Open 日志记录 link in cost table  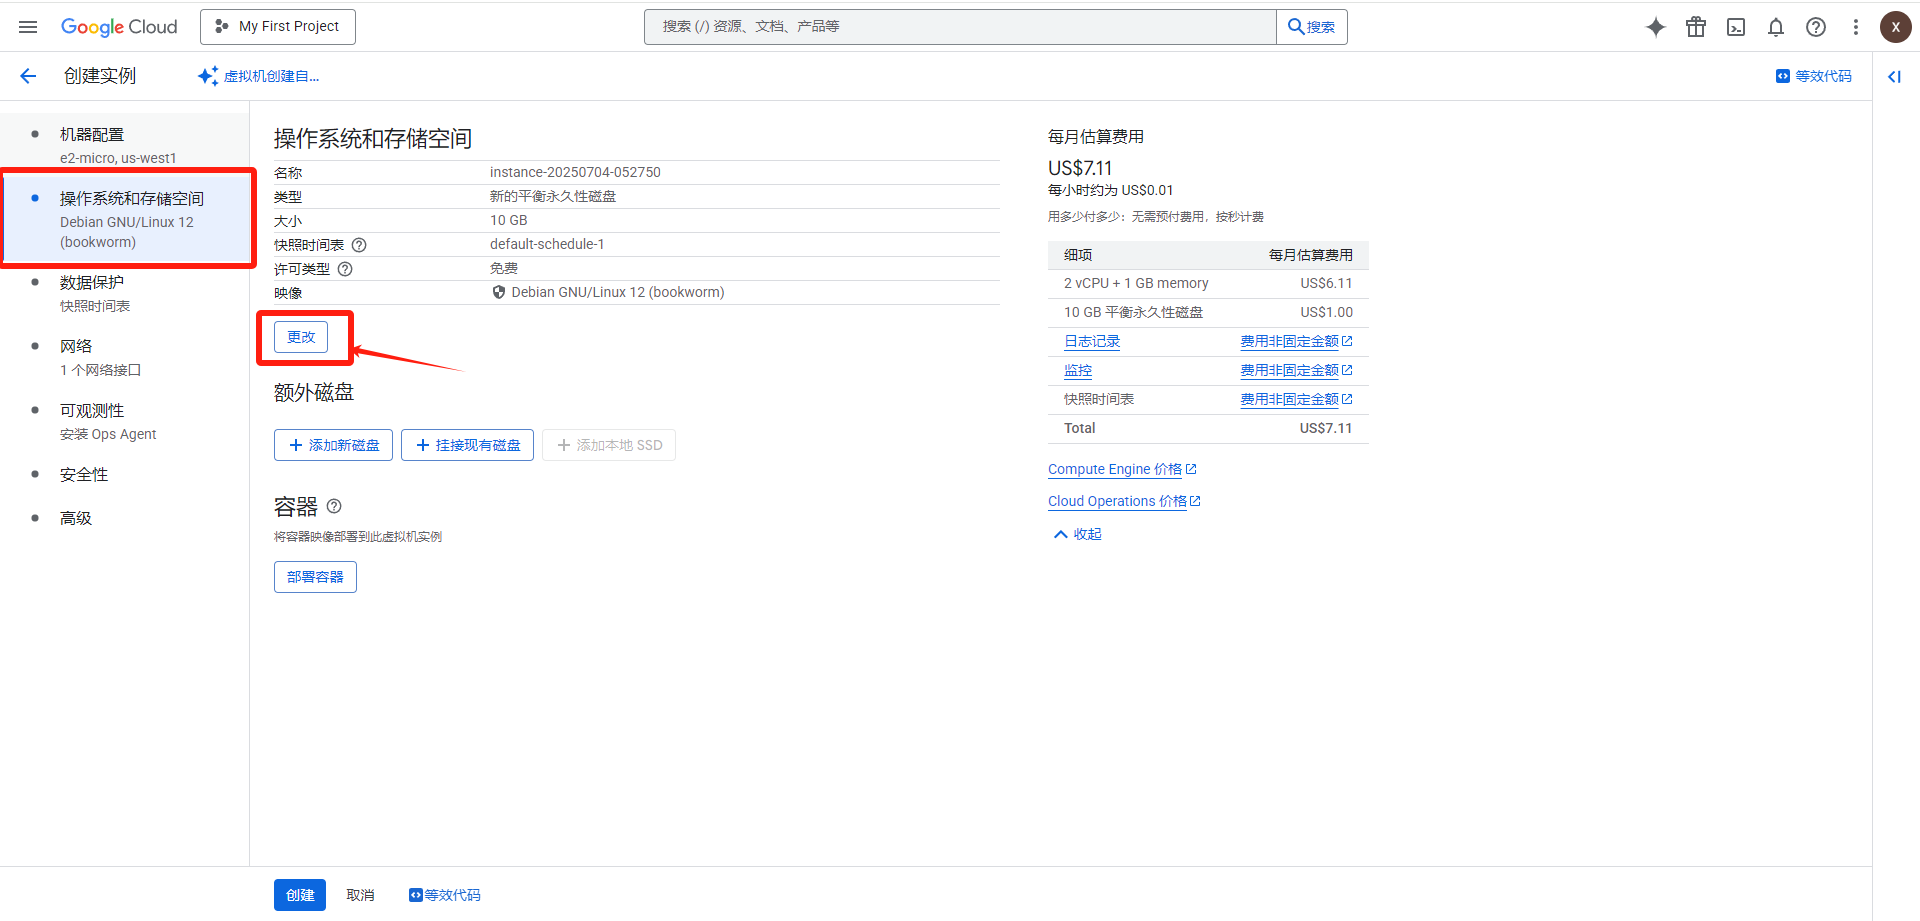[1092, 341]
